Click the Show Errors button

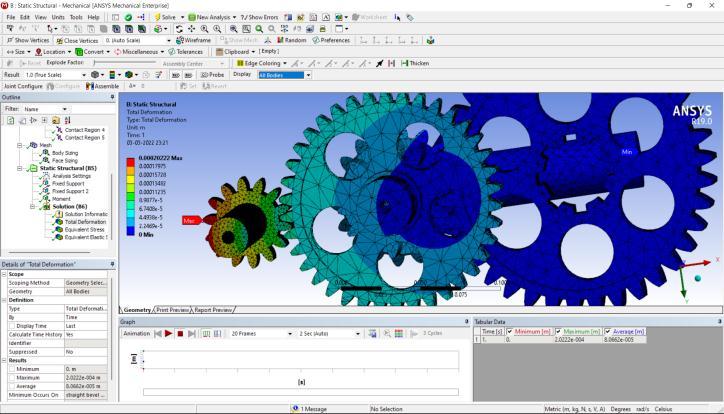(x=259, y=17)
